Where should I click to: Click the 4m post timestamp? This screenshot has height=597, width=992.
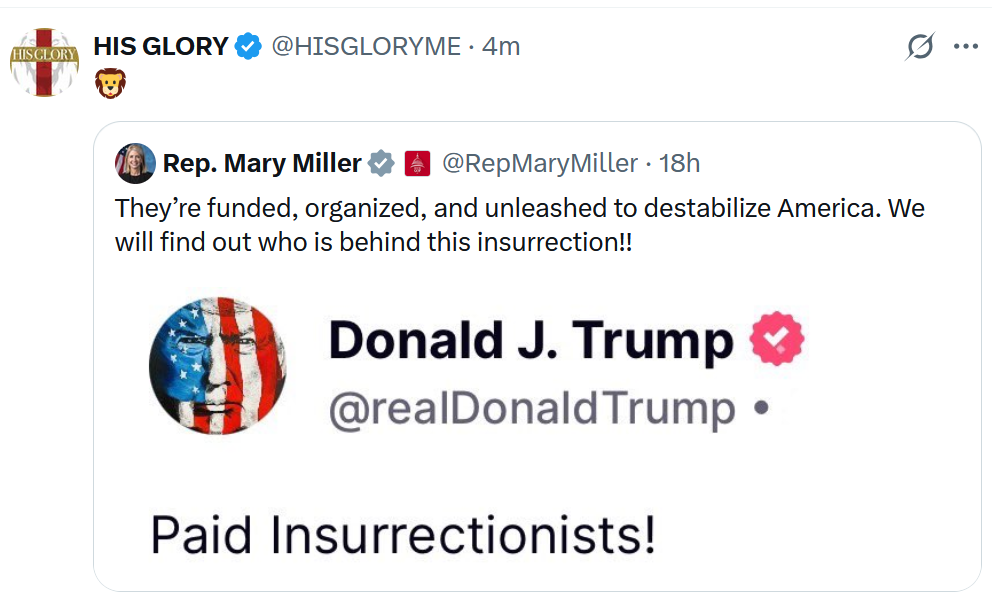pos(501,46)
